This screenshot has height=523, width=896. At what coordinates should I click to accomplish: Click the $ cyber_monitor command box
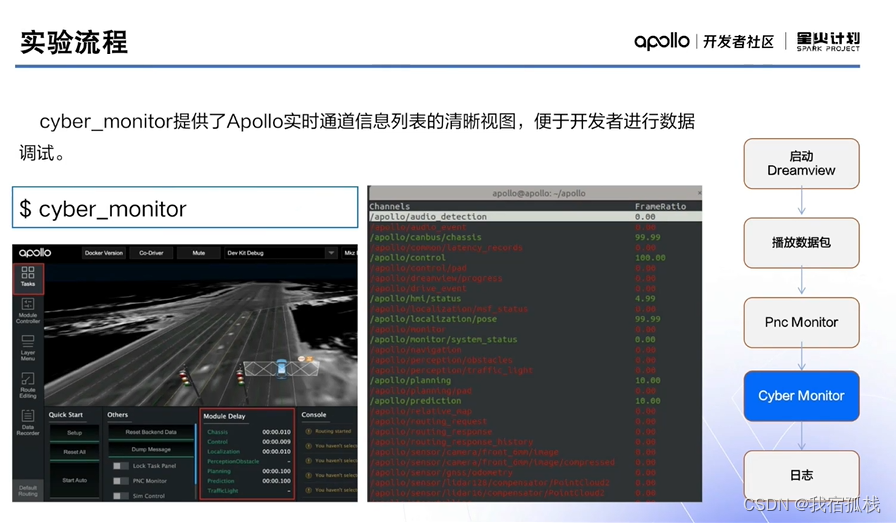click(185, 207)
